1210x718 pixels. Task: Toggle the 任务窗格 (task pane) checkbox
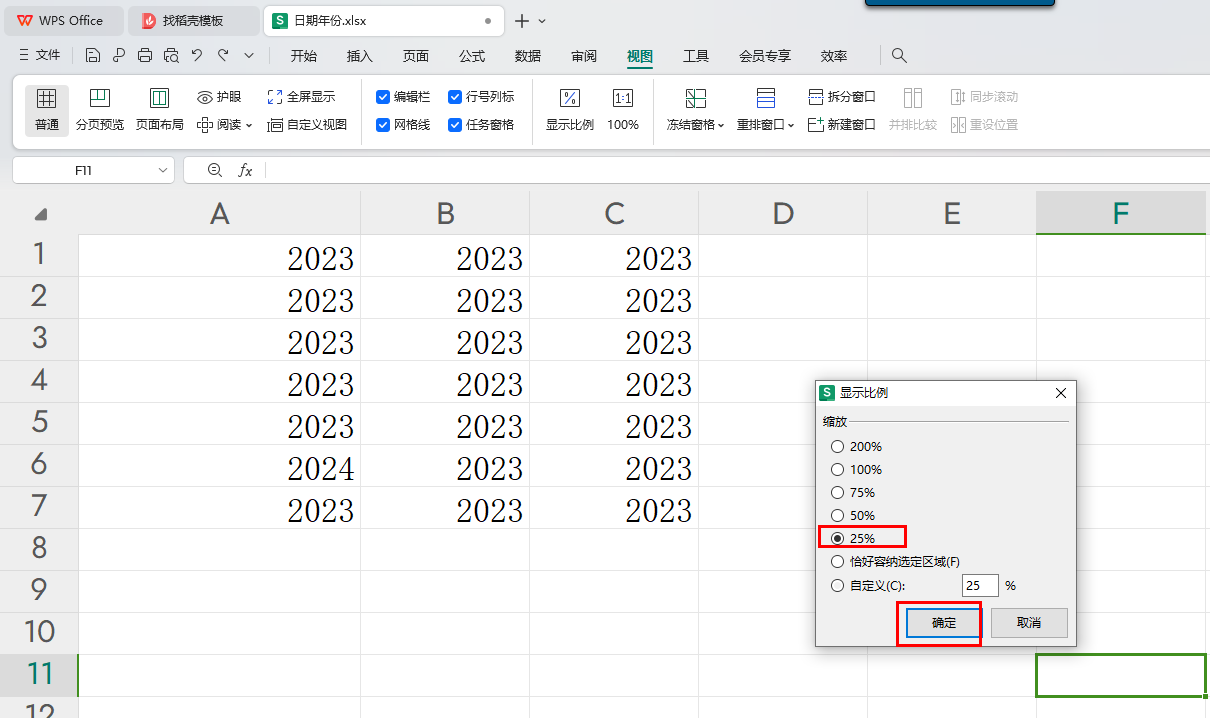455,125
